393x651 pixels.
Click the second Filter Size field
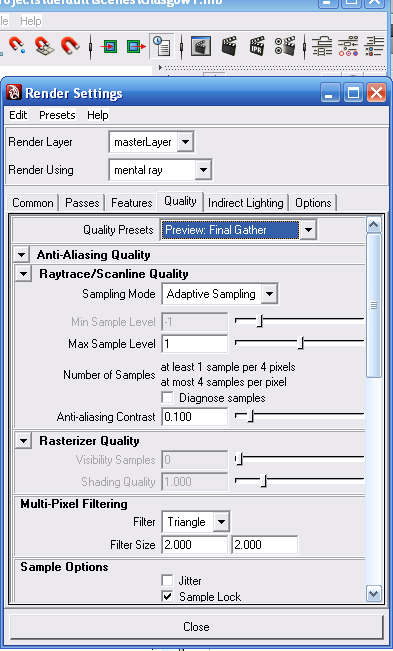[264, 545]
